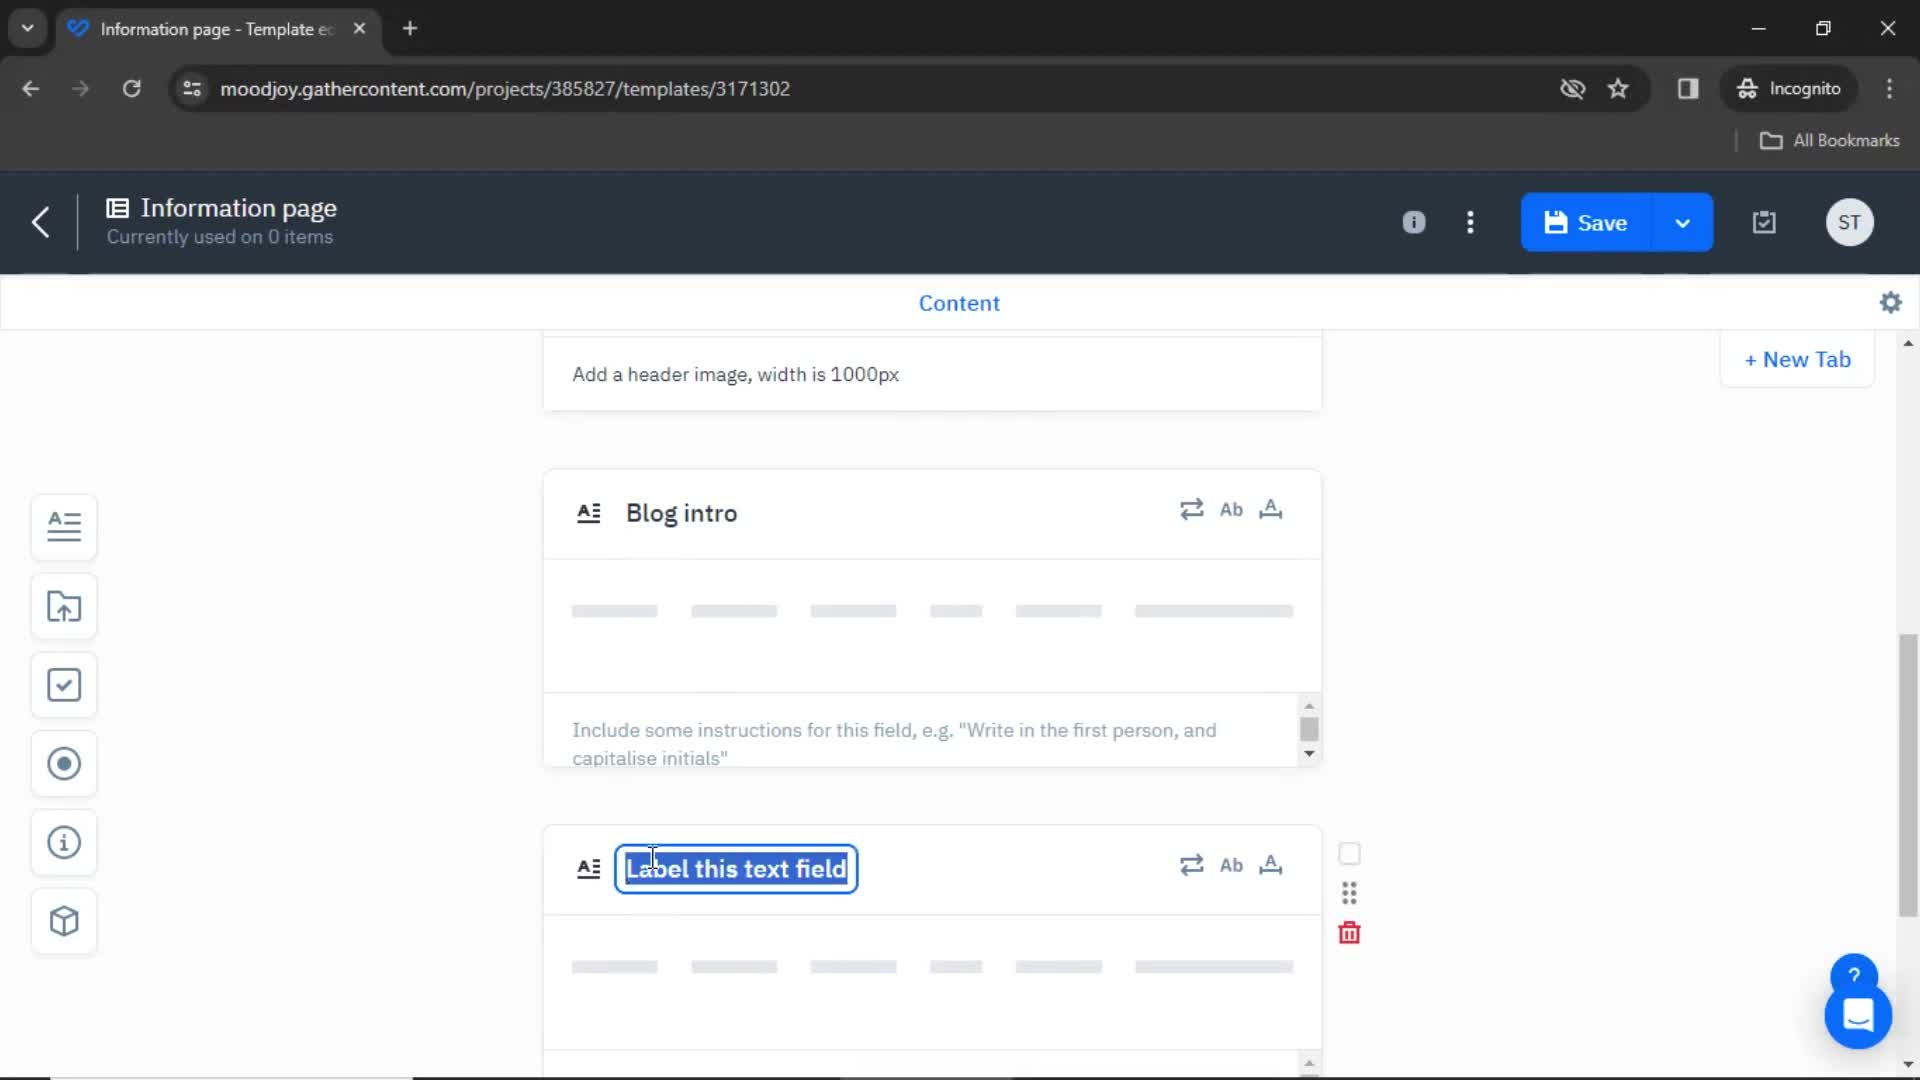This screenshot has width=1920, height=1080.
Task: Open the clipboard check icon in header
Action: click(1764, 222)
